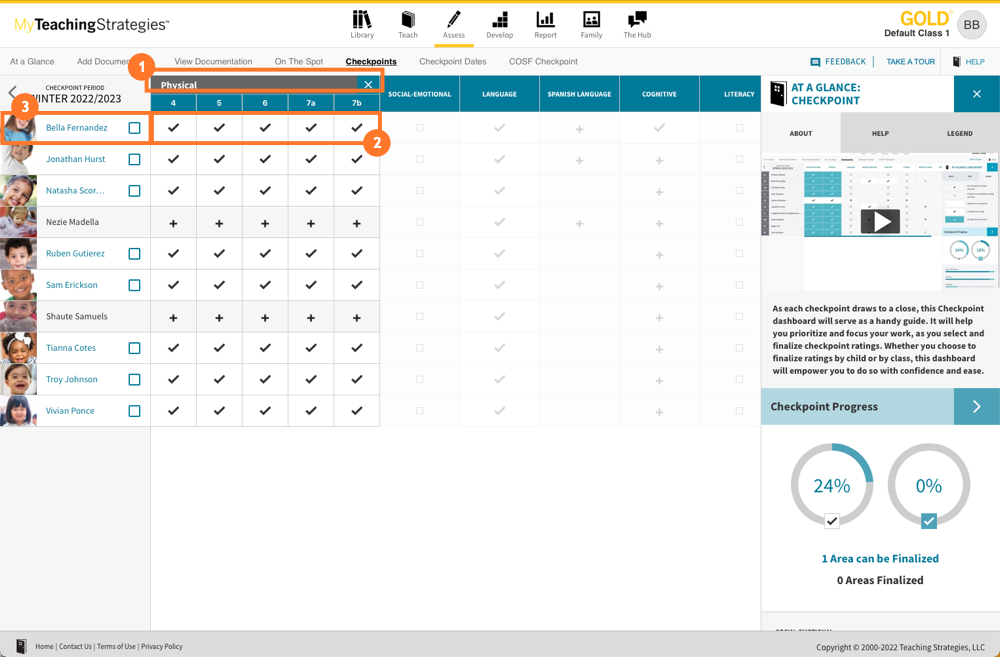This screenshot has height=657, width=1000.
Task: Click the Take a Tour link
Action: (910, 62)
